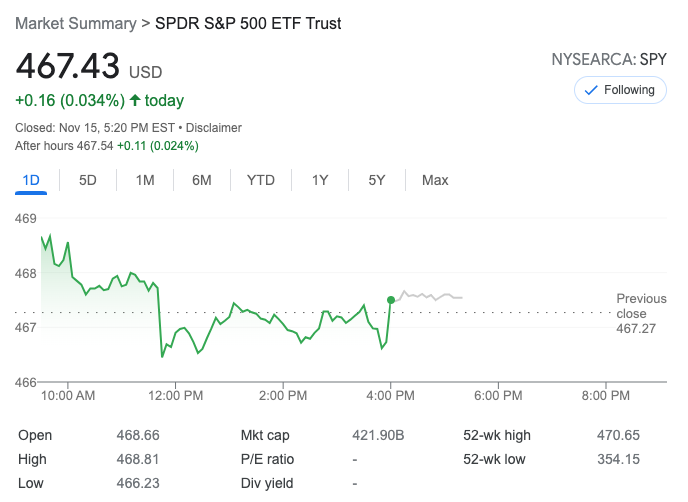The image size is (688, 502).
Task: Click the gray after-hours line on chart
Action: click(x=430, y=296)
